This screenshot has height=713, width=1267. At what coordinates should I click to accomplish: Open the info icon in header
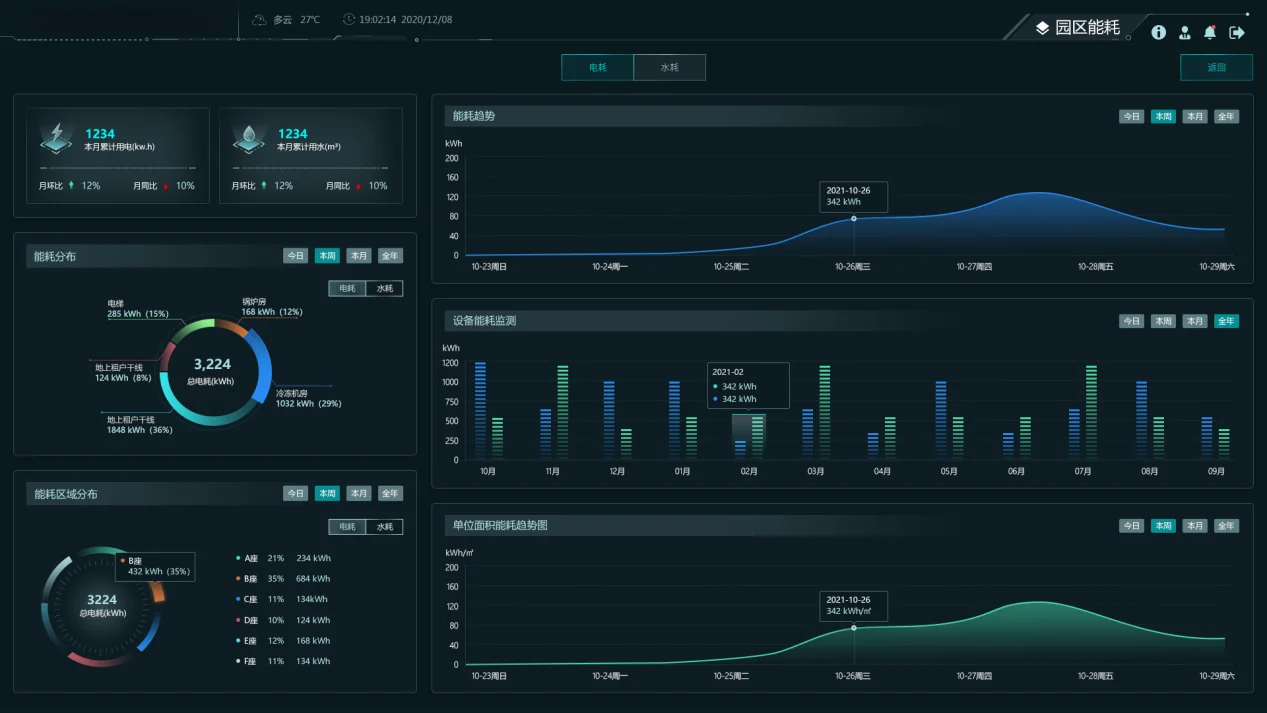1158,32
